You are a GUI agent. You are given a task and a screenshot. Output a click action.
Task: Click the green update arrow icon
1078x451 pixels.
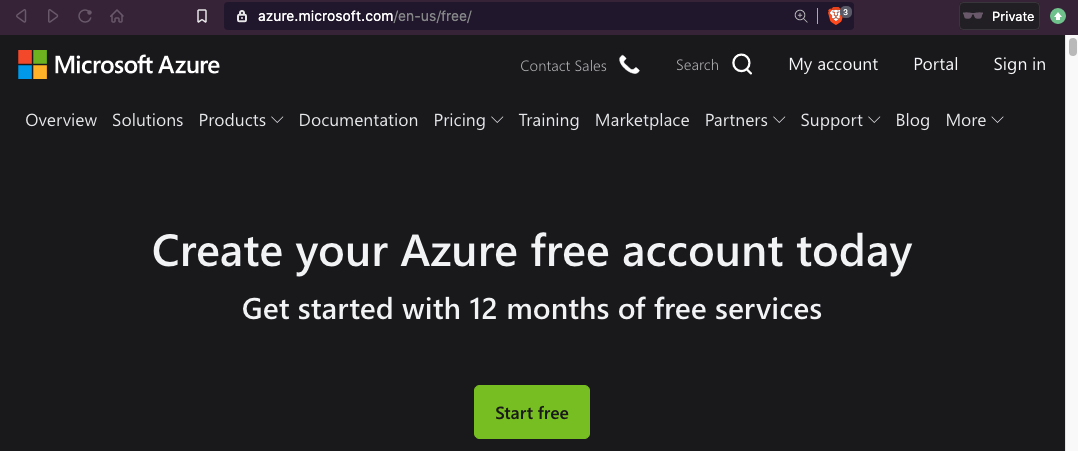[x=1059, y=16]
